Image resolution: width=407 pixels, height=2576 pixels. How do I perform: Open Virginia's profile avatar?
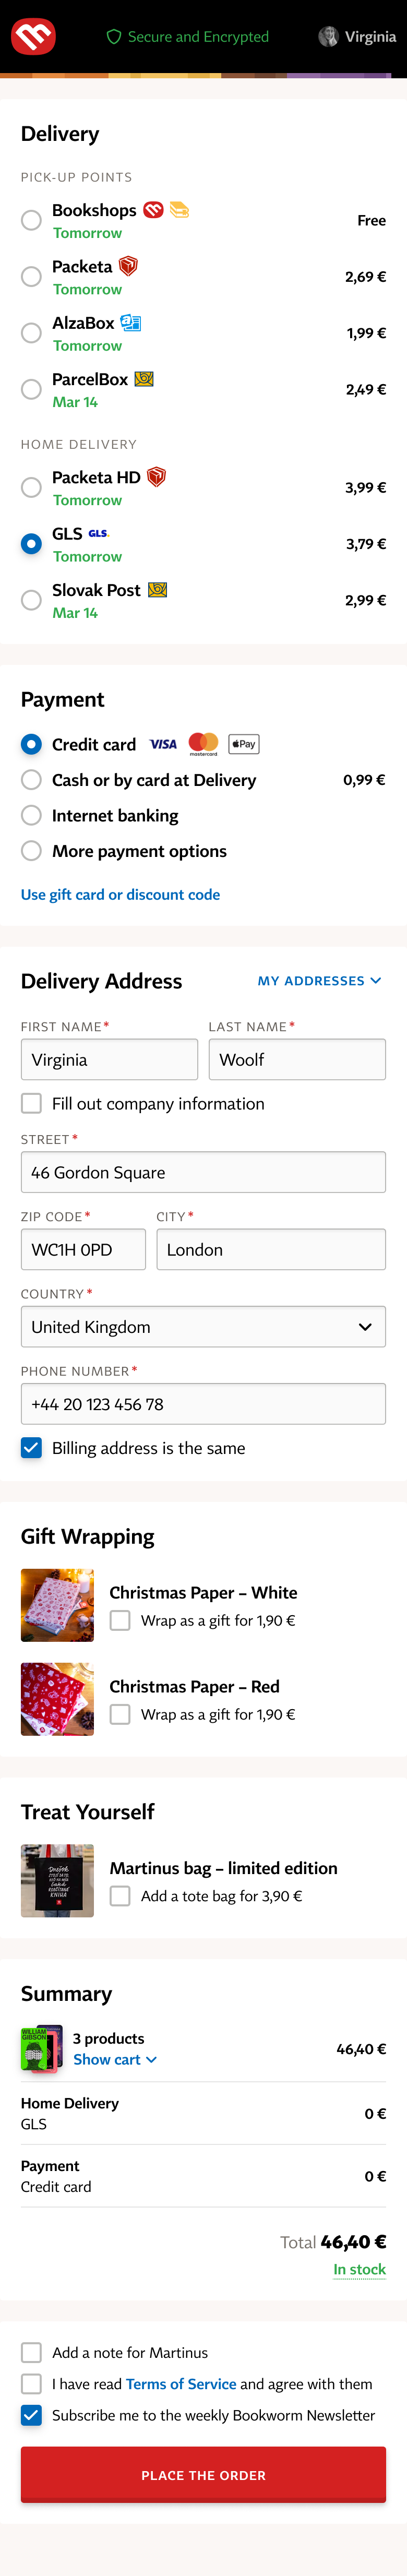coord(328,37)
